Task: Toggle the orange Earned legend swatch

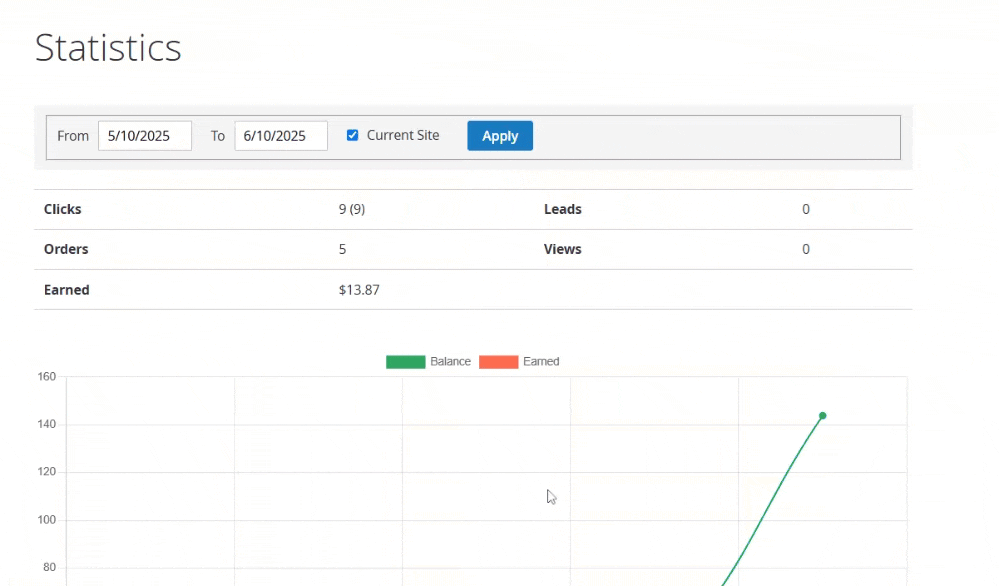Action: click(x=498, y=362)
